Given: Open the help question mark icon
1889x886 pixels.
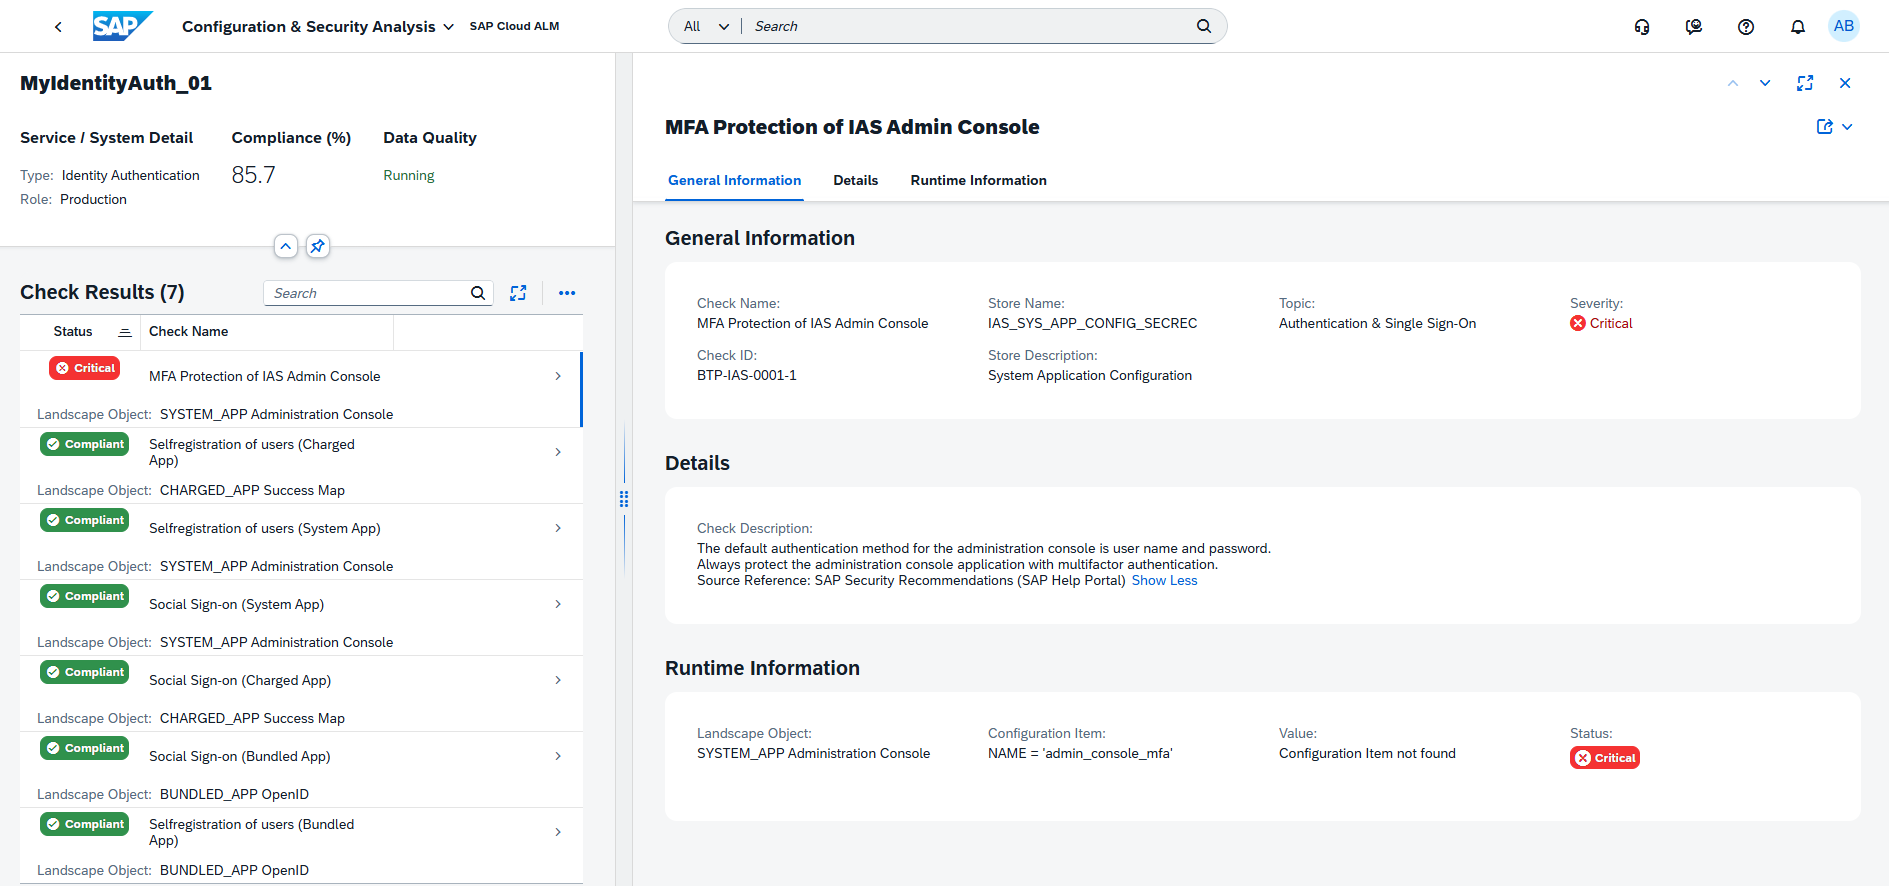Looking at the screenshot, I should (x=1745, y=27).
